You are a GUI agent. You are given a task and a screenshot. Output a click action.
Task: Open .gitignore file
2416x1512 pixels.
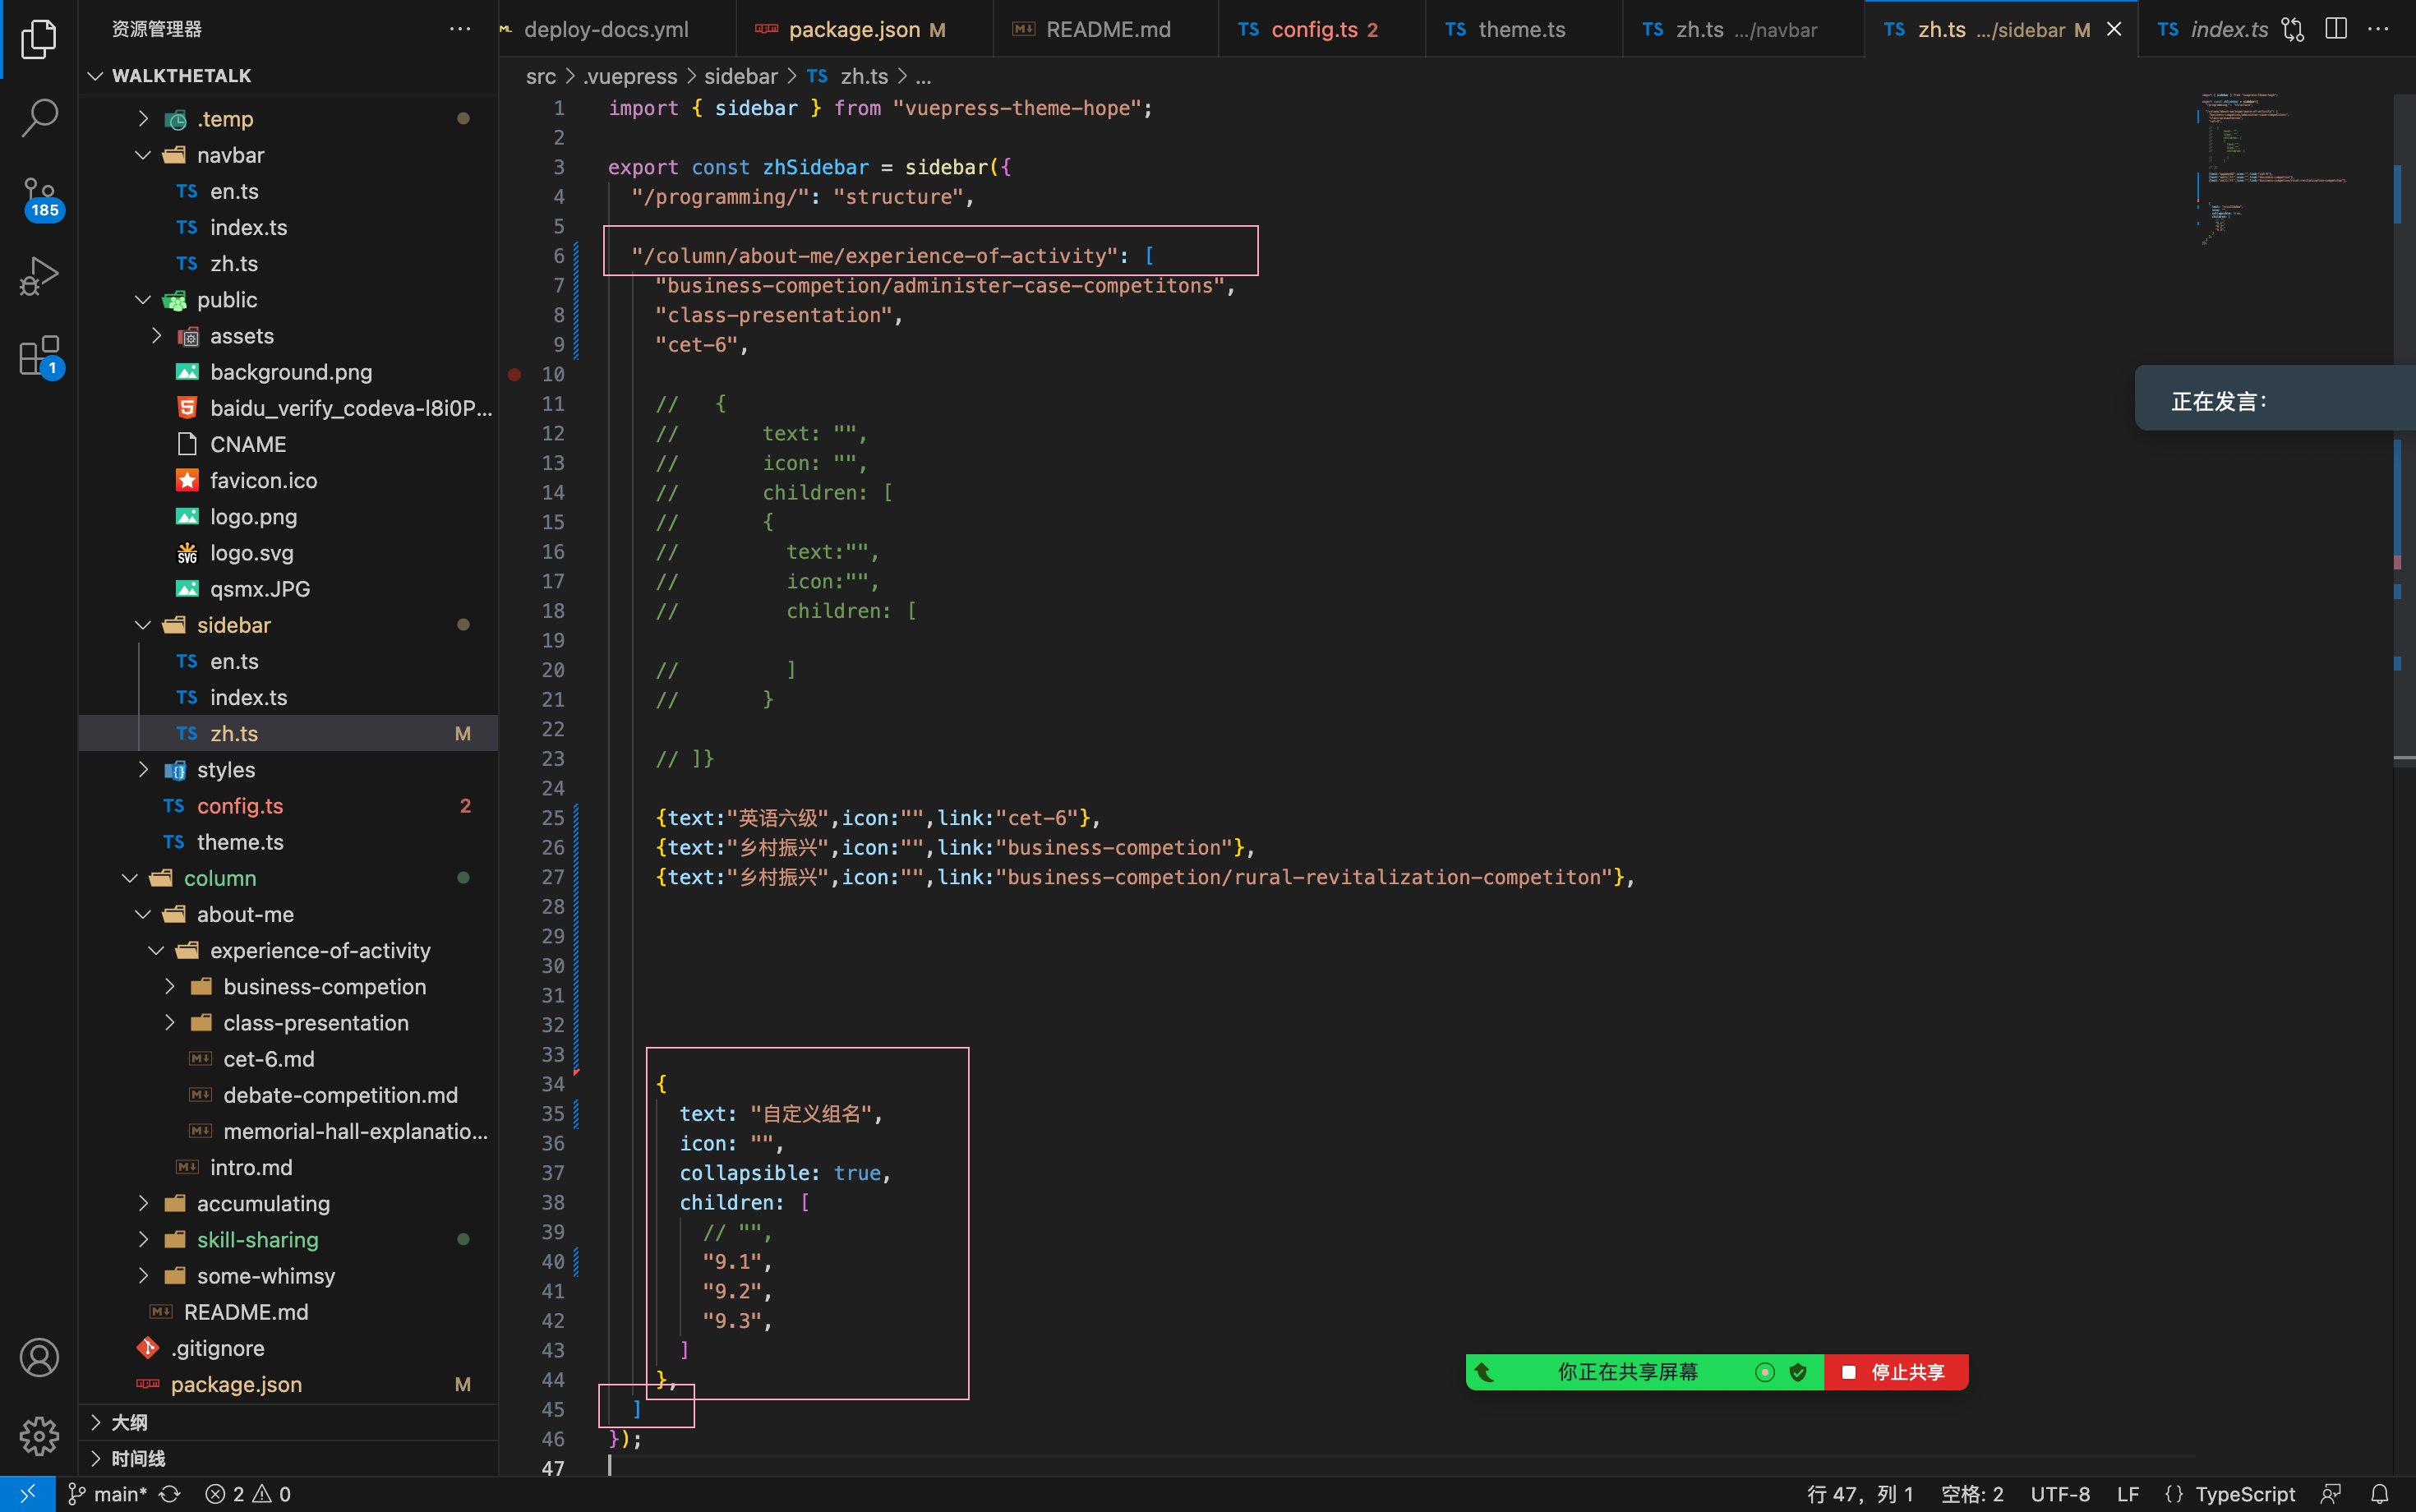click(288, 1348)
